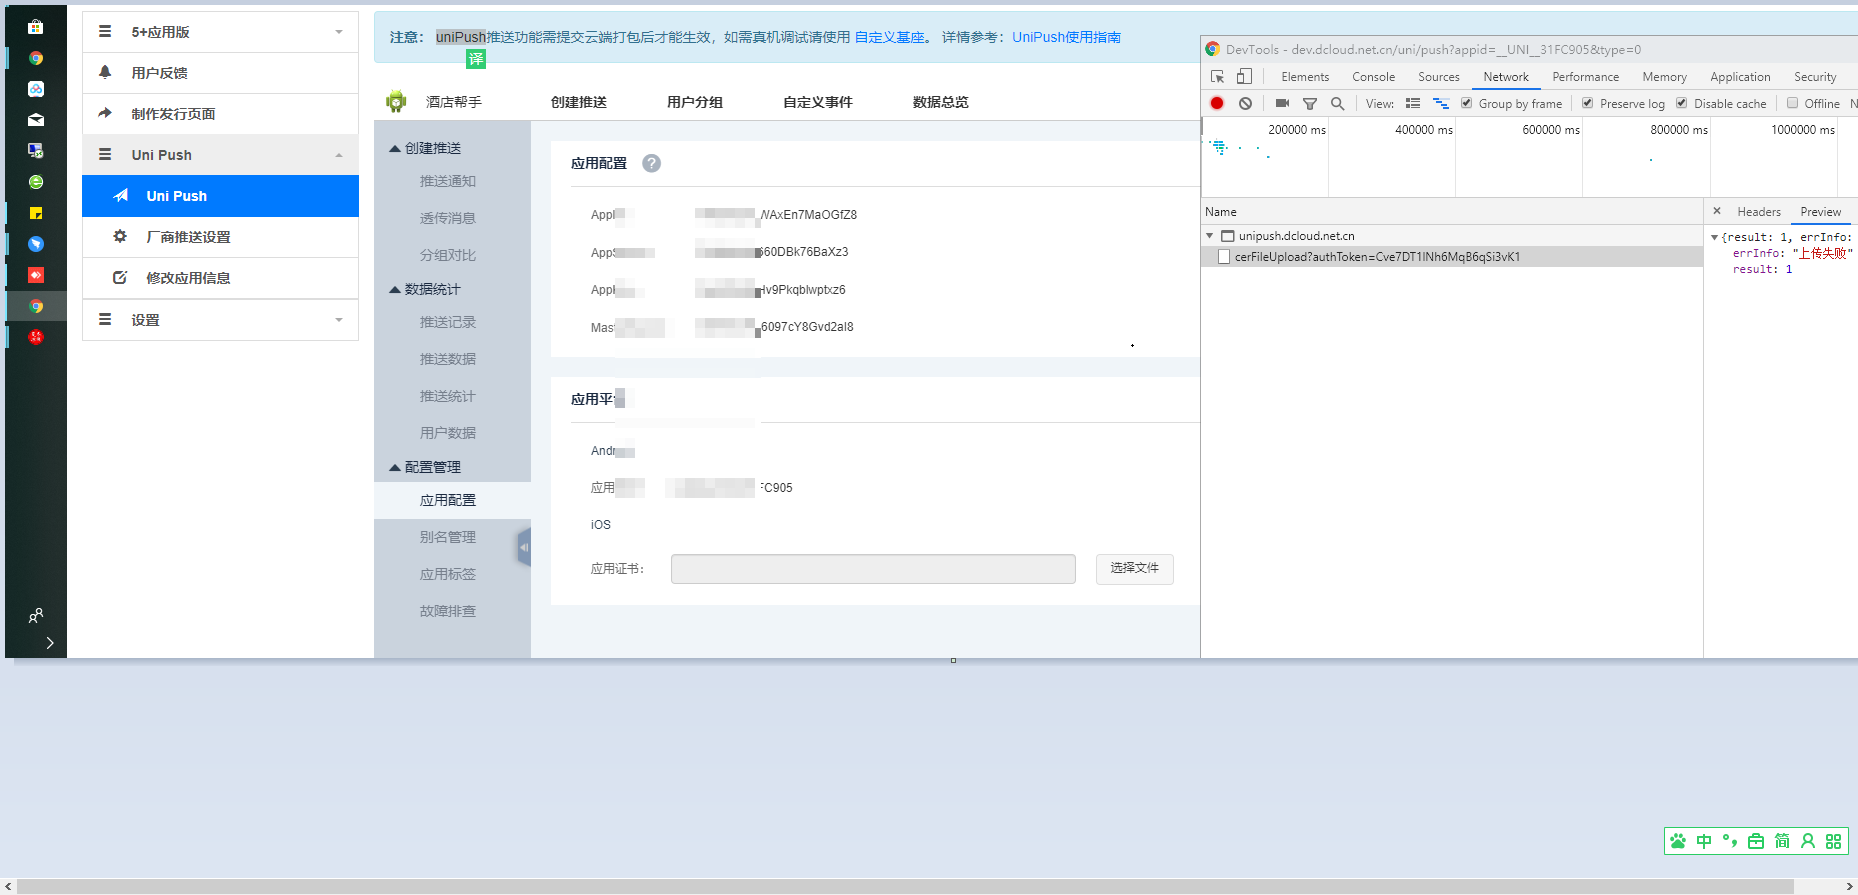Collapse the 配置管理 sidebar group
This screenshot has height=895, width=1858.
tap(395, 467)
